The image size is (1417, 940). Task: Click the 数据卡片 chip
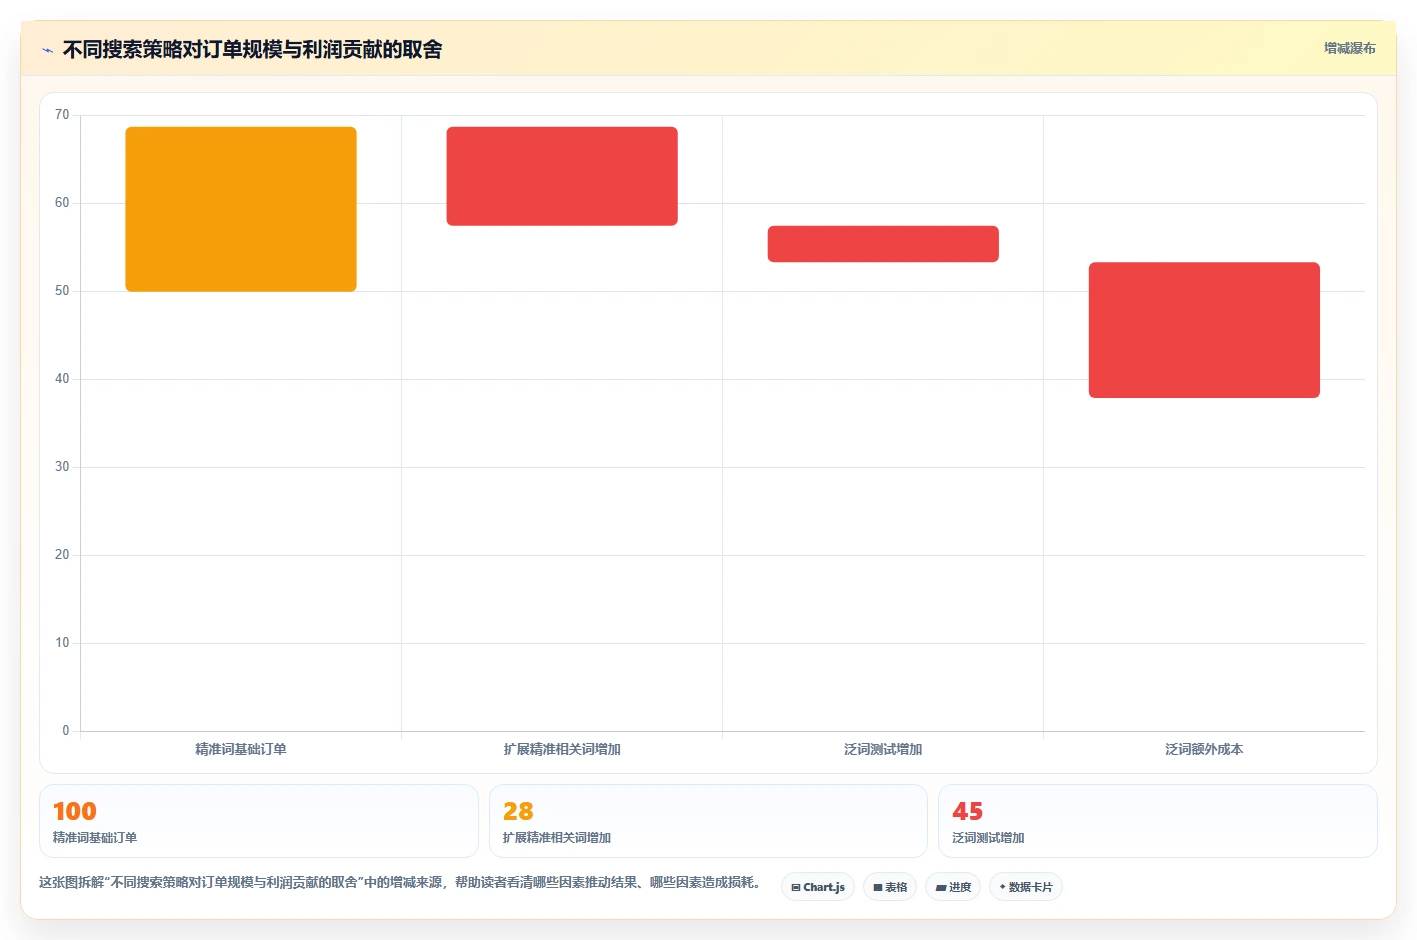1026,887
